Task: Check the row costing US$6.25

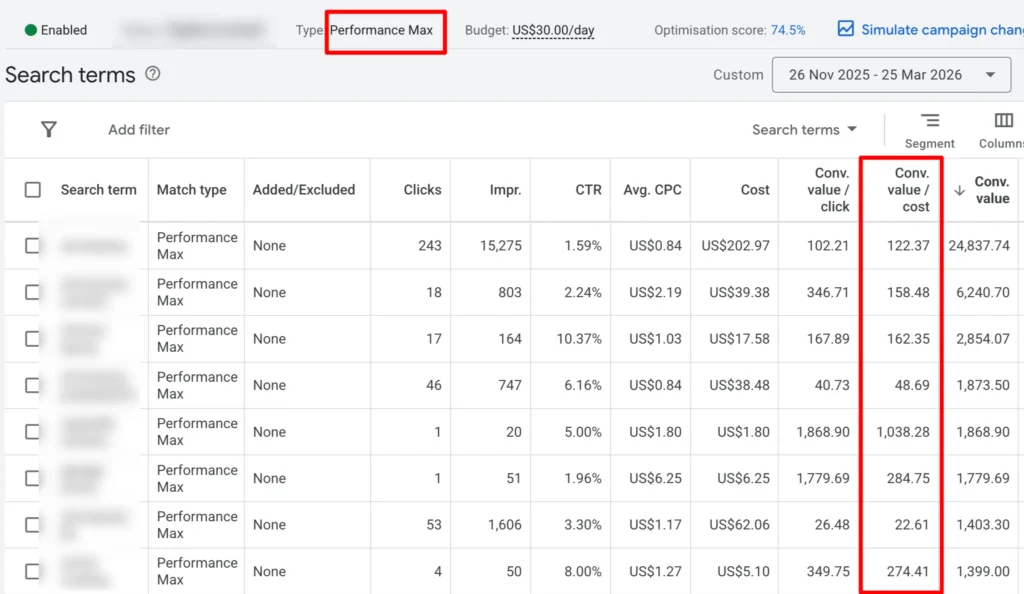Action: pos(33,478)
